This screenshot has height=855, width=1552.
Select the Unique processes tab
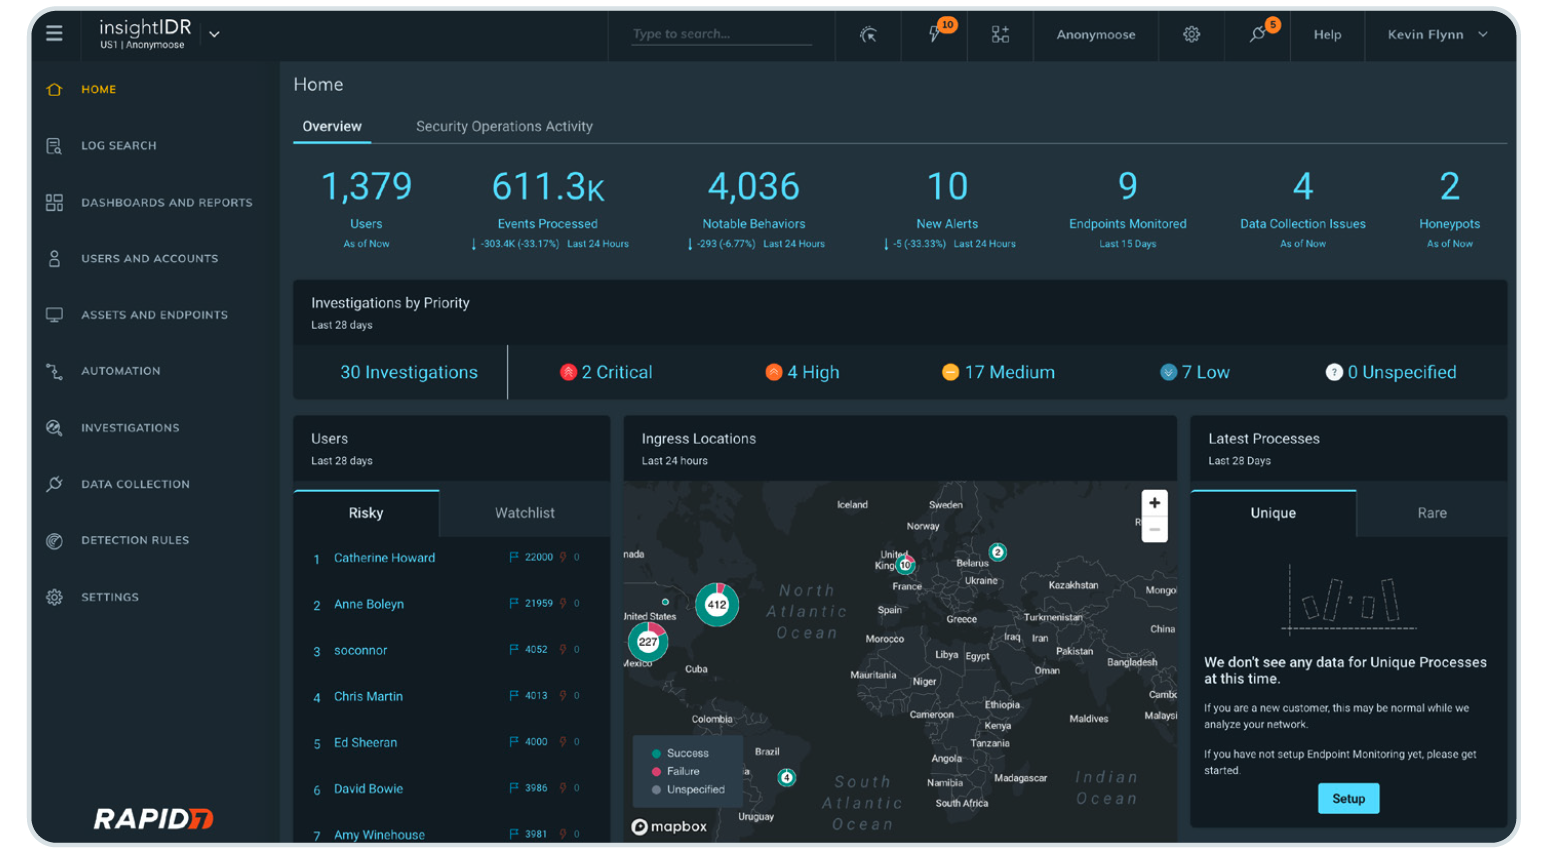tap(1273, 513)
